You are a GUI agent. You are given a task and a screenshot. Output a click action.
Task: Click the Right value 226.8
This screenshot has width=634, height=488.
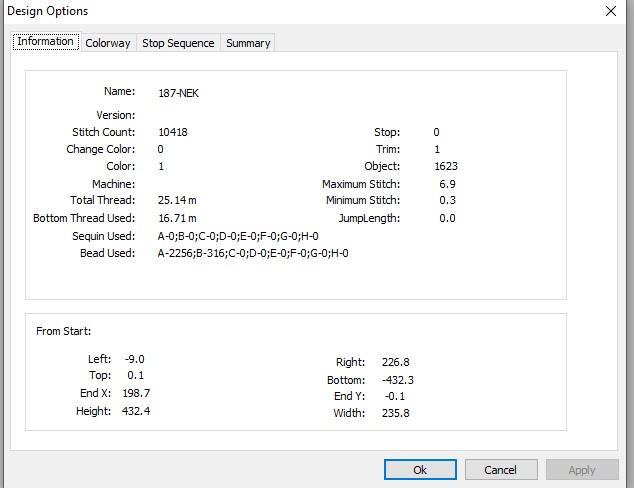pyautogui.click(x=395, y=362)
